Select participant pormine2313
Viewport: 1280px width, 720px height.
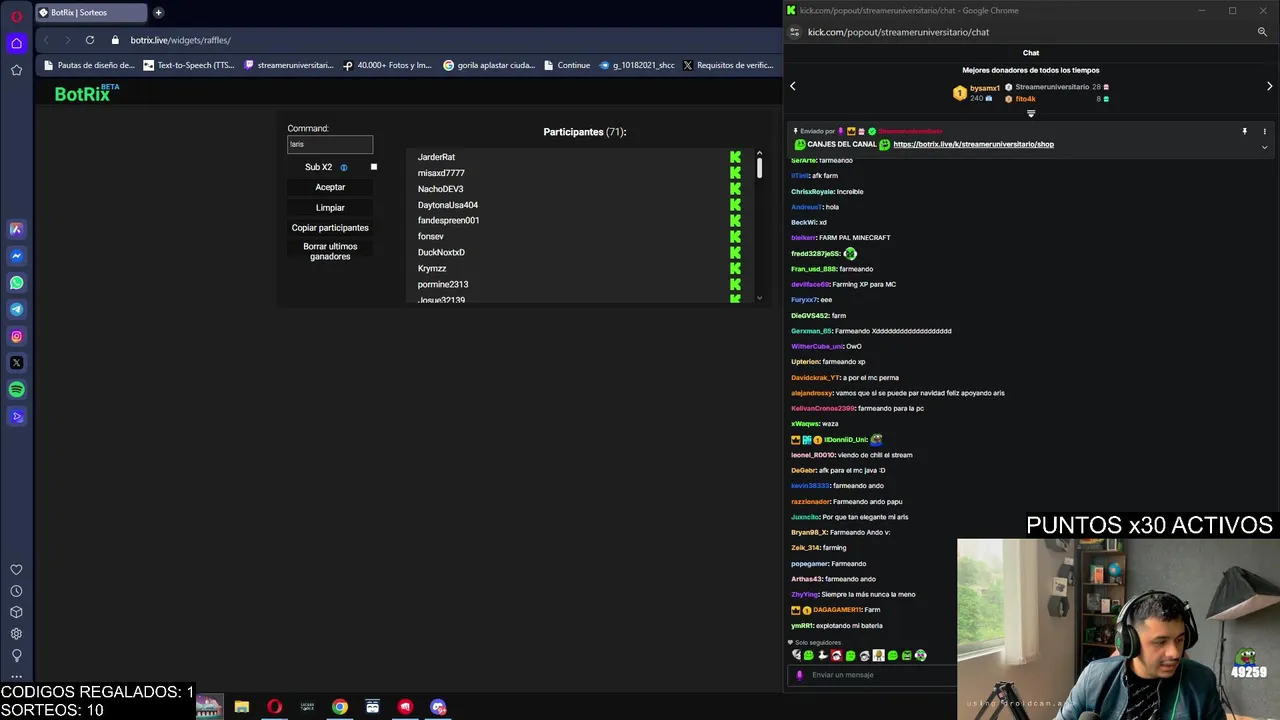tap(443, 285)
